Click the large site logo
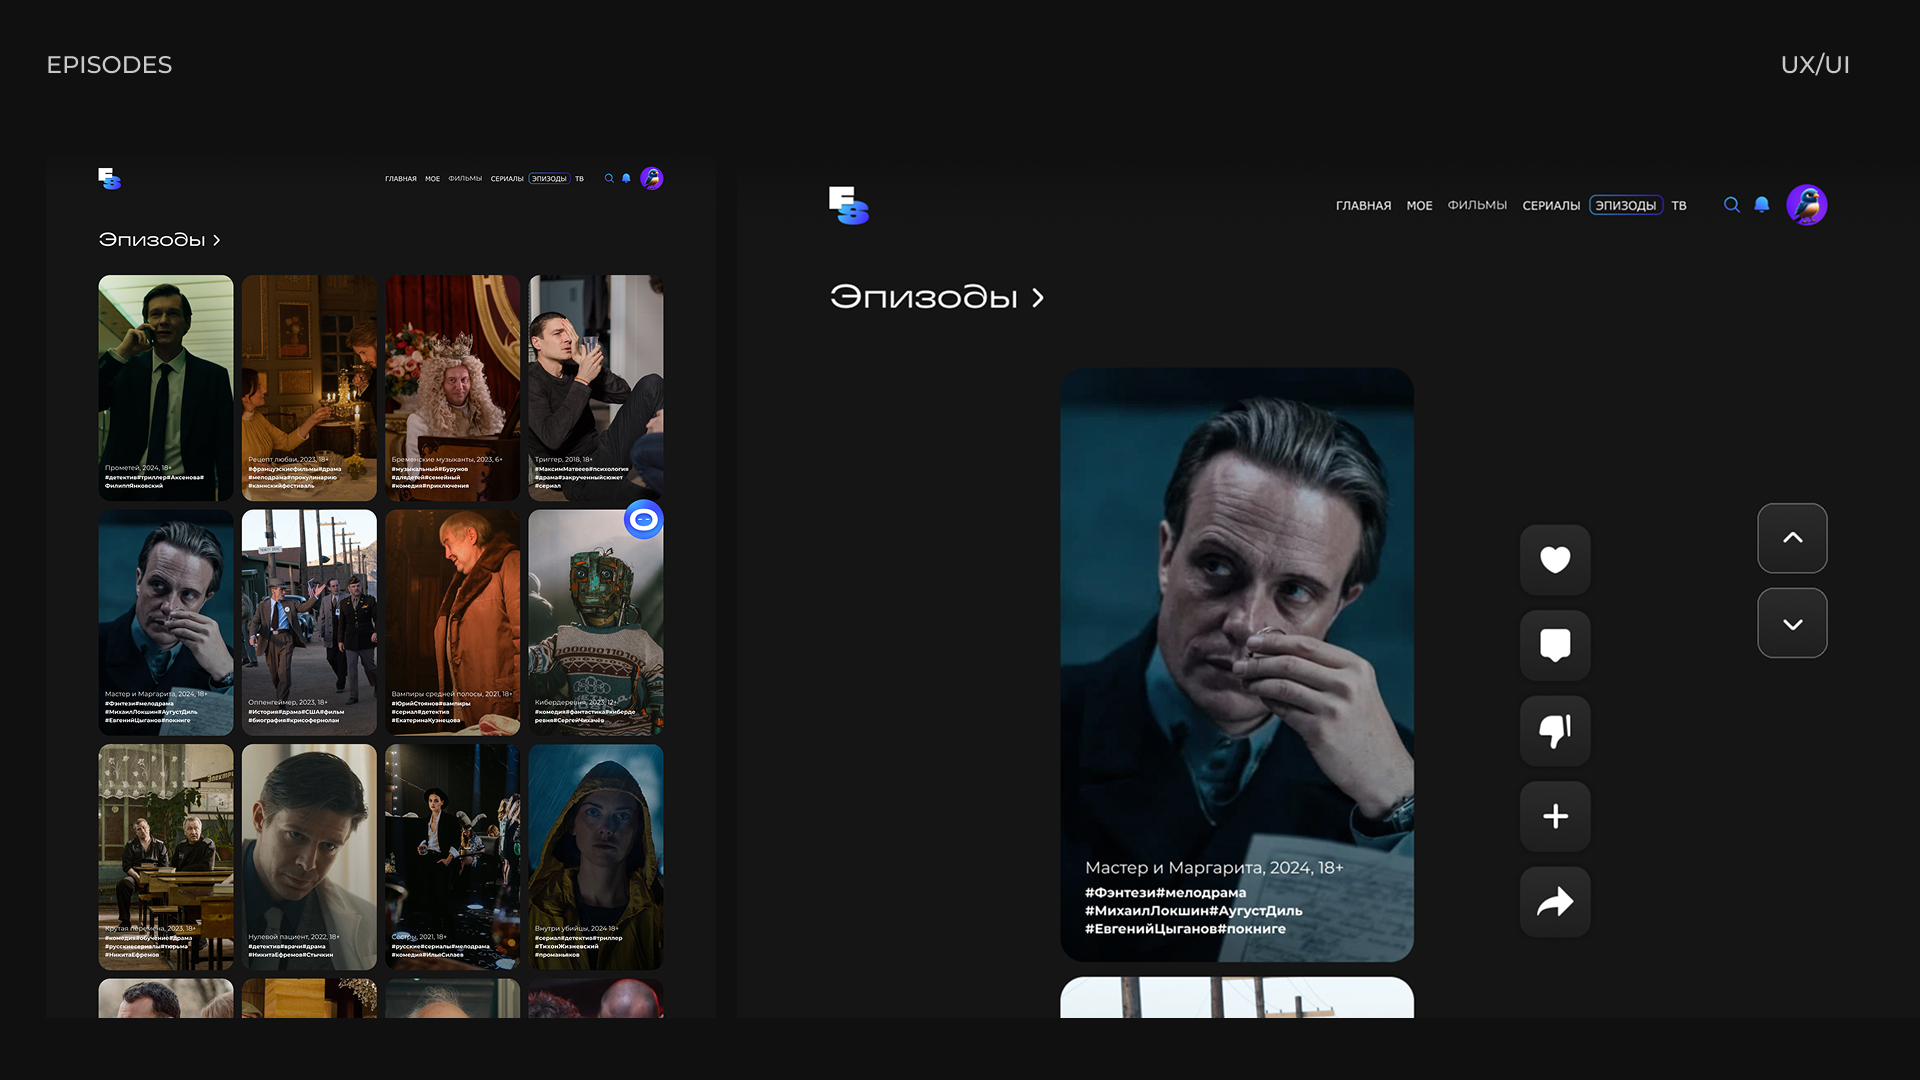 pyautogui.click(x=848, y=205)
